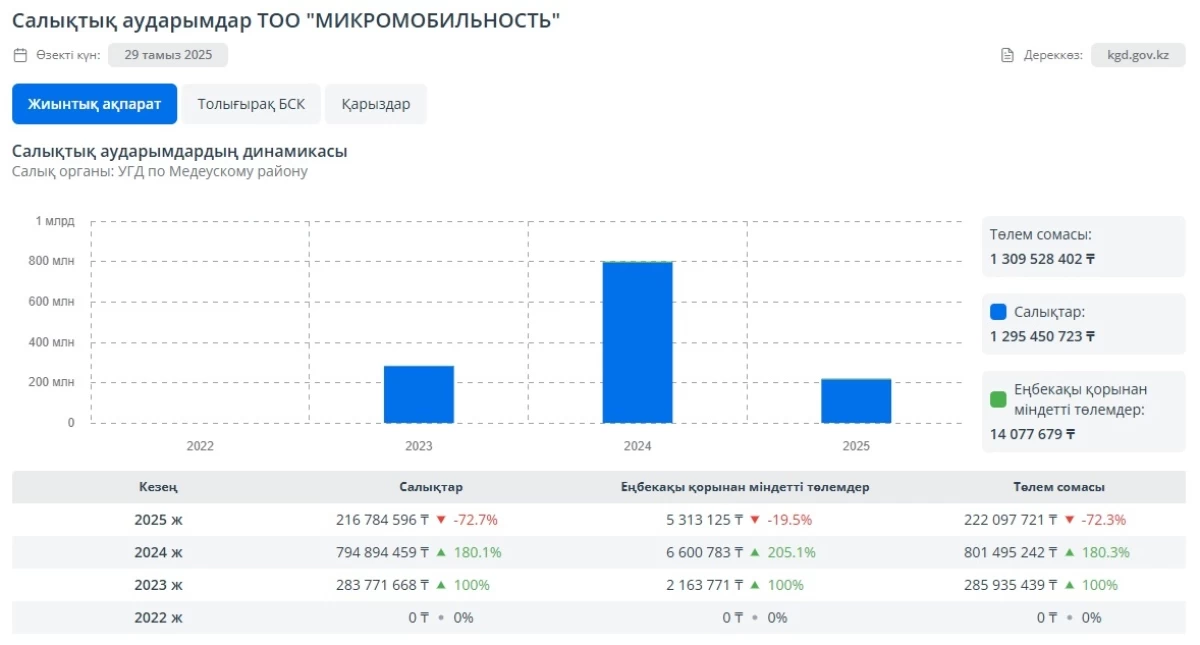The image size is (1200, 645).
Task: Click the kgd.gov.kz source badge
Action: click(x=1138, y=55)
